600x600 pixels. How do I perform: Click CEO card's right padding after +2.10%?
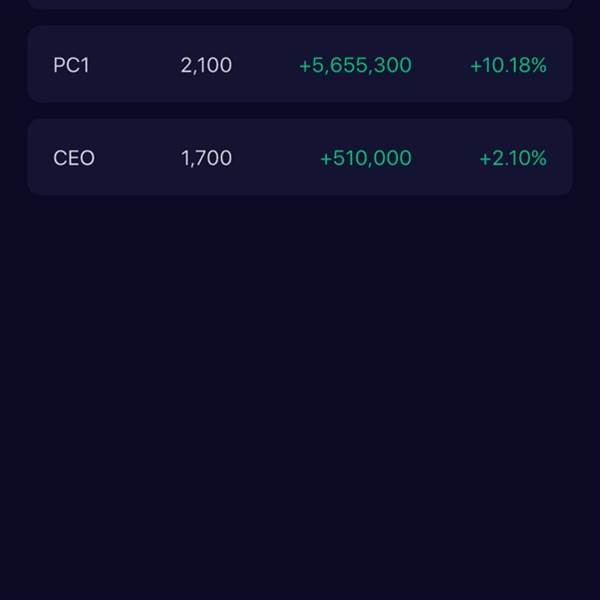pos(560,158)
